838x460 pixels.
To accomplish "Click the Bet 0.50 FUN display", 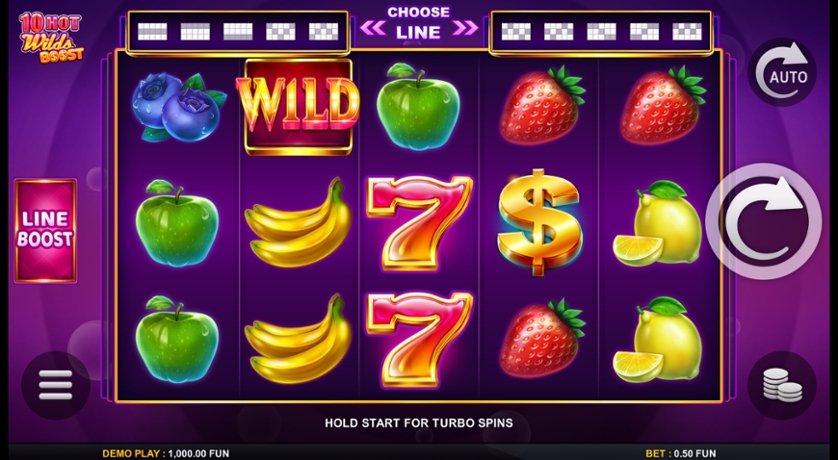I will (680, 454).
